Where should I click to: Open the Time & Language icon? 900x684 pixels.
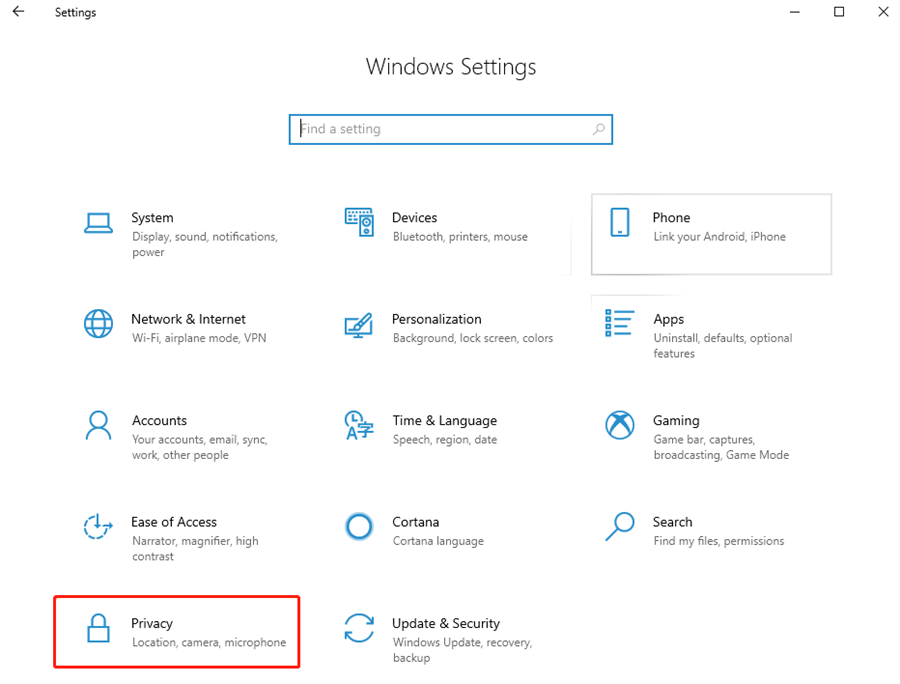click(x=359, y=425)
